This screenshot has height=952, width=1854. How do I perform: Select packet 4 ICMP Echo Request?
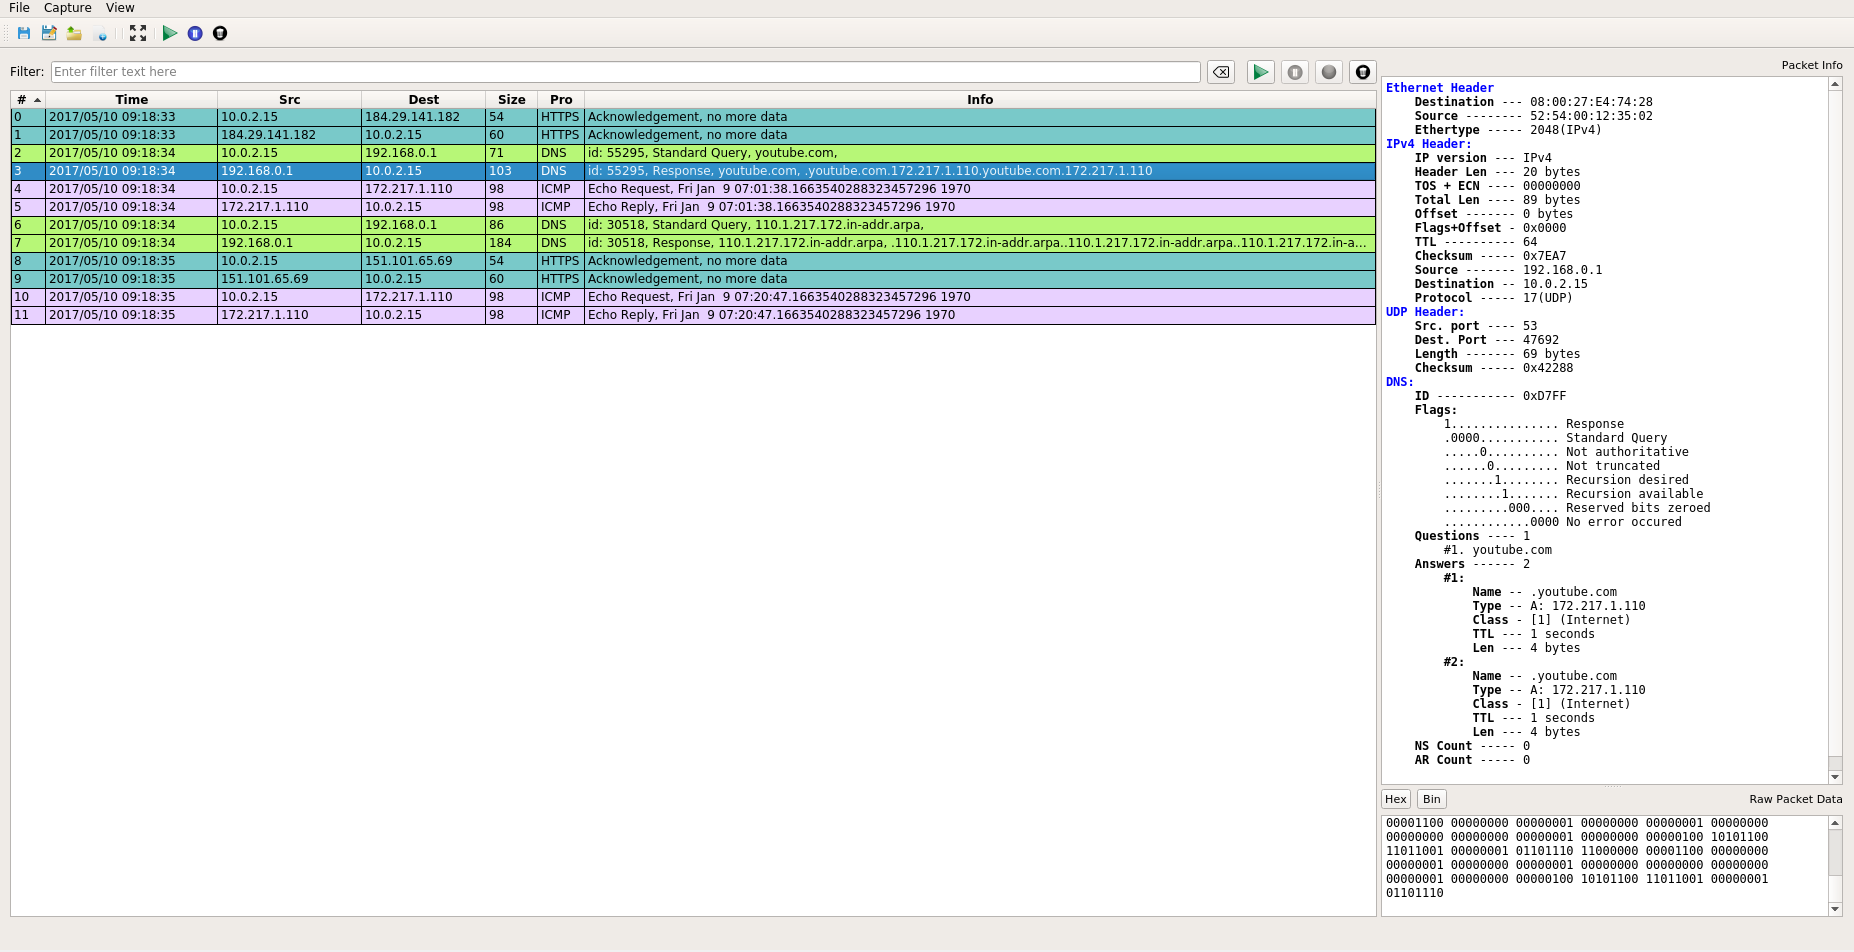pyautogui.click(x=693, y=189)
